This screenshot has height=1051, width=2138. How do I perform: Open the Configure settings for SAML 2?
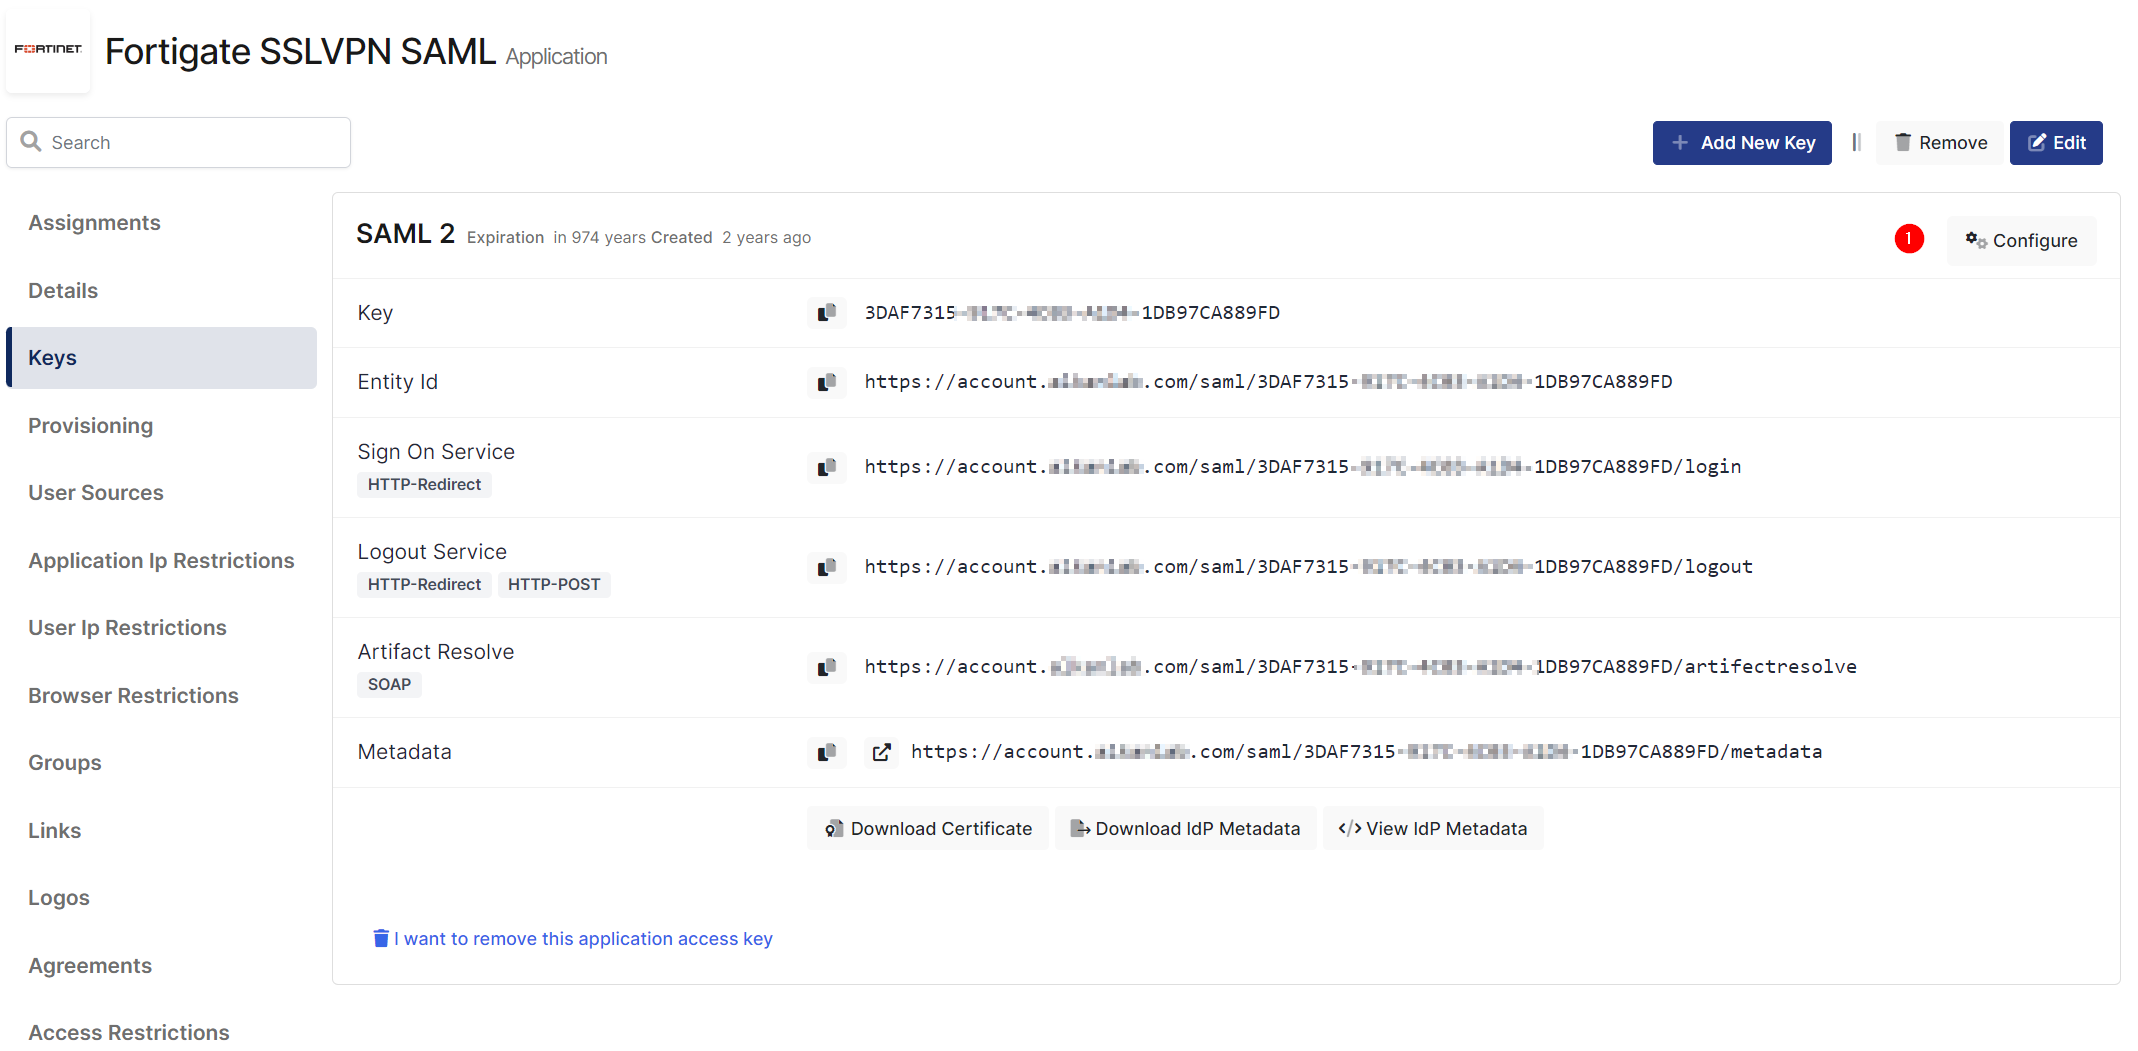(x=2021, y=241)
